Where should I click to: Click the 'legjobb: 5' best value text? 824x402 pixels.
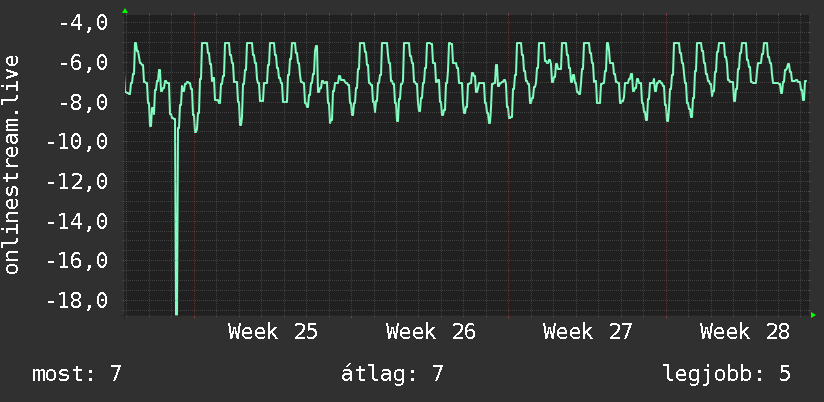(x=727, y=374)
